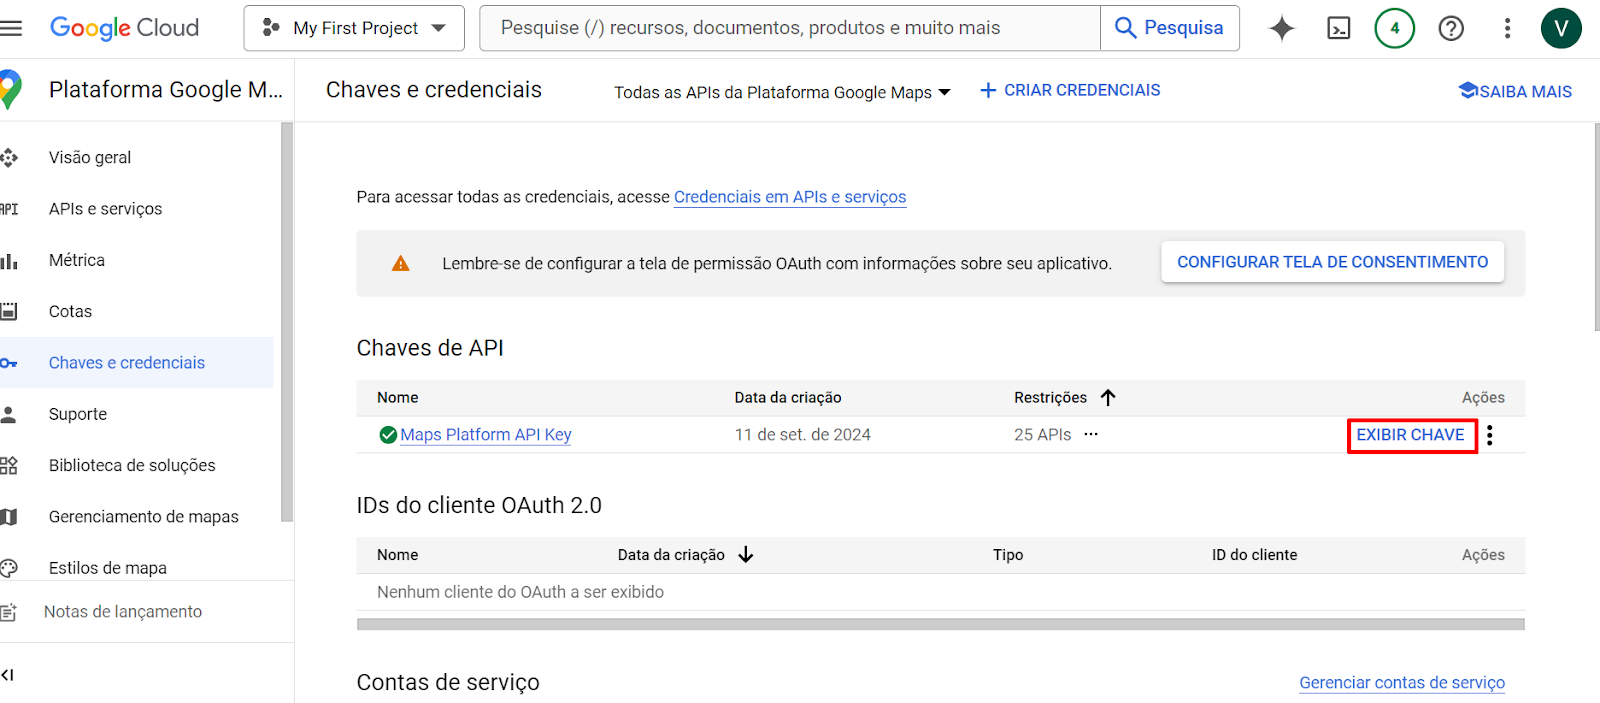Open the My First Project selector
Image resolution: width=1600 pixels, height=703 pixels.
click(x=354, y=28)
